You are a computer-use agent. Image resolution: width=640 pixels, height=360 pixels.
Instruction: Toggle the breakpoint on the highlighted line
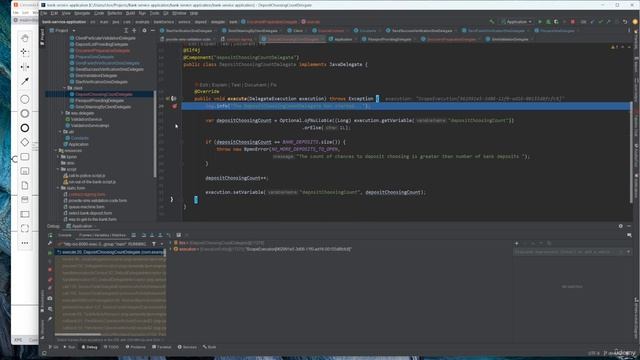[x=174, y=106]
